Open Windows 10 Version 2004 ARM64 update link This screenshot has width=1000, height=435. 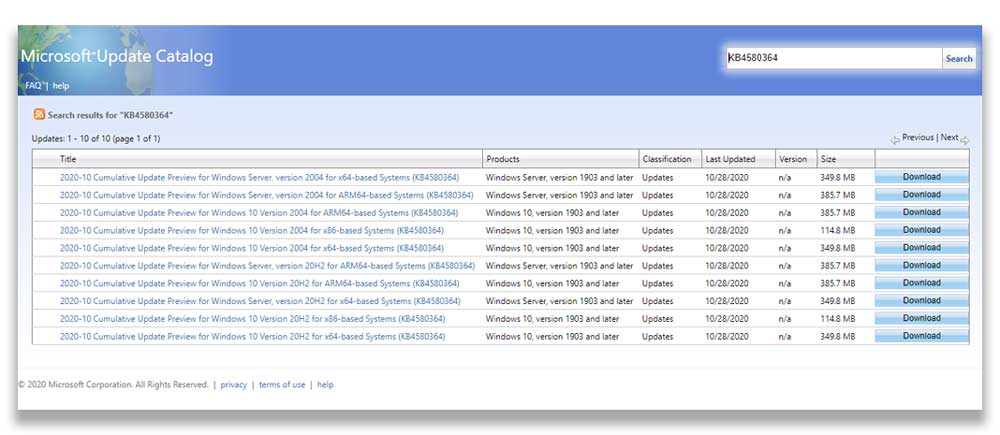[259, 212]
